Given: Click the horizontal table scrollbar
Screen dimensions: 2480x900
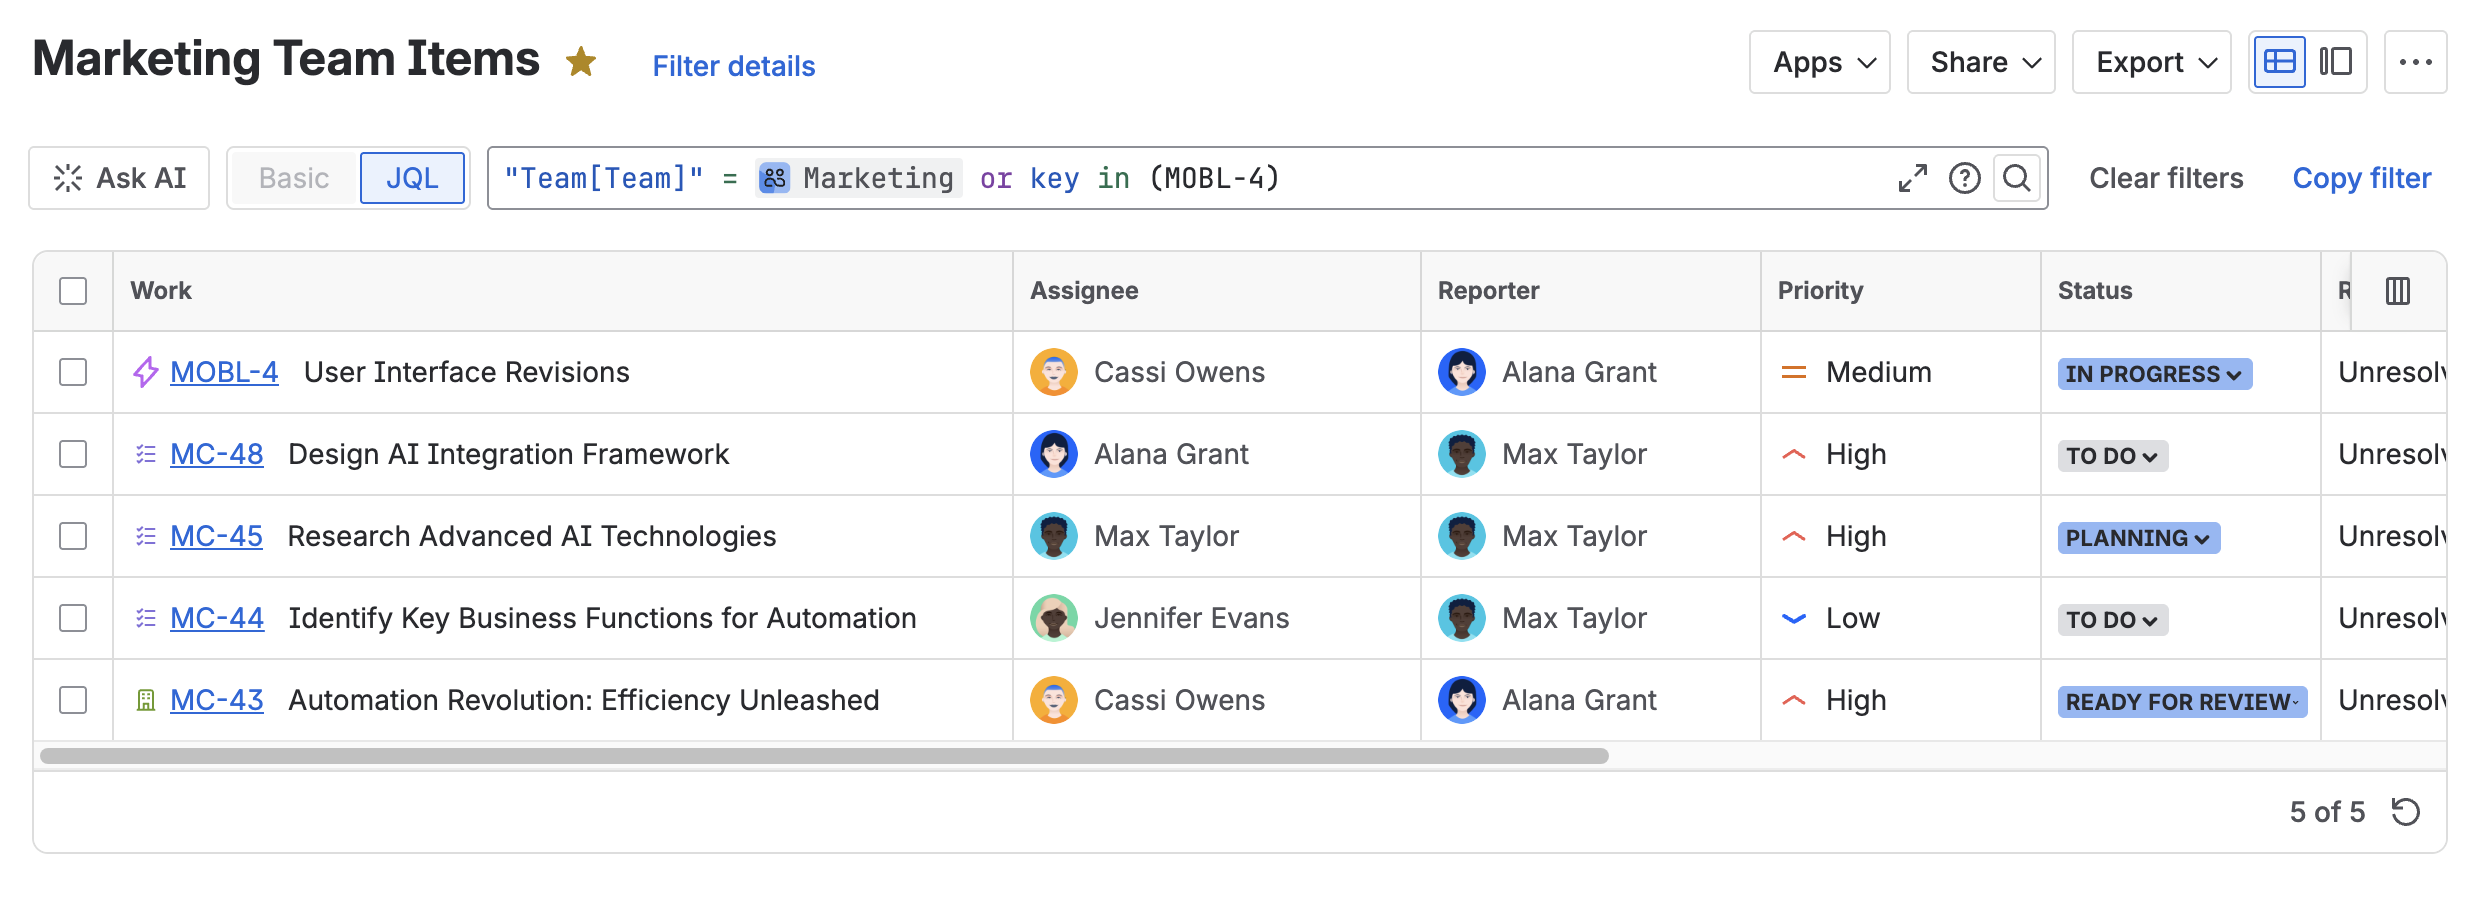Looking at the screenshot, I should pyautogui.click(x=824, y=756).
